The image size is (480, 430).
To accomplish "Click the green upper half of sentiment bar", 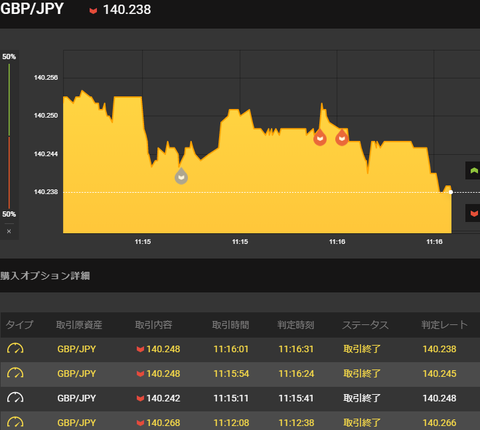I will click(x=9, y=100).
